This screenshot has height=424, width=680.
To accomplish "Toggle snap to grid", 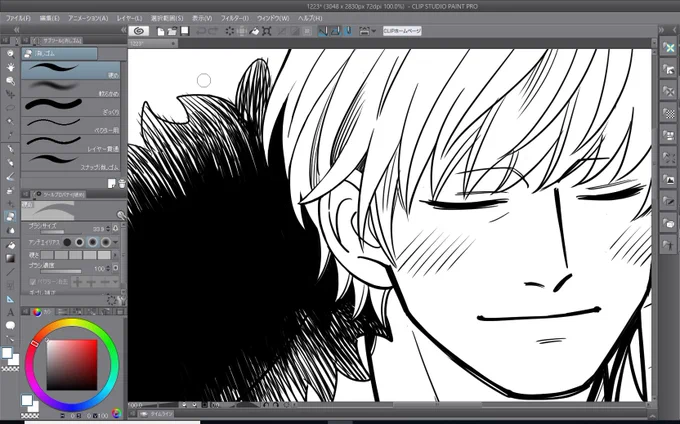I will click(348, 31).
